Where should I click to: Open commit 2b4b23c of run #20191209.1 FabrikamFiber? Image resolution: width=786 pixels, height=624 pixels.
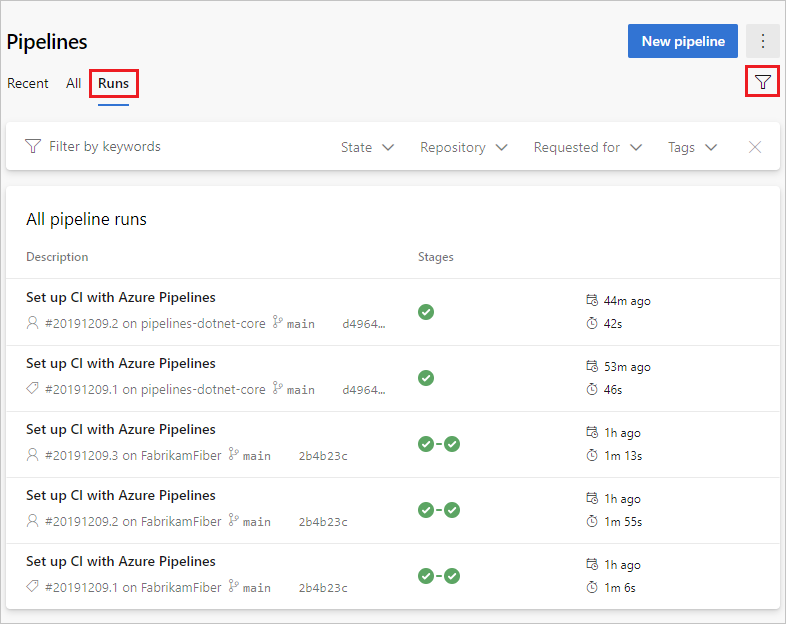[x=322, y=588]
